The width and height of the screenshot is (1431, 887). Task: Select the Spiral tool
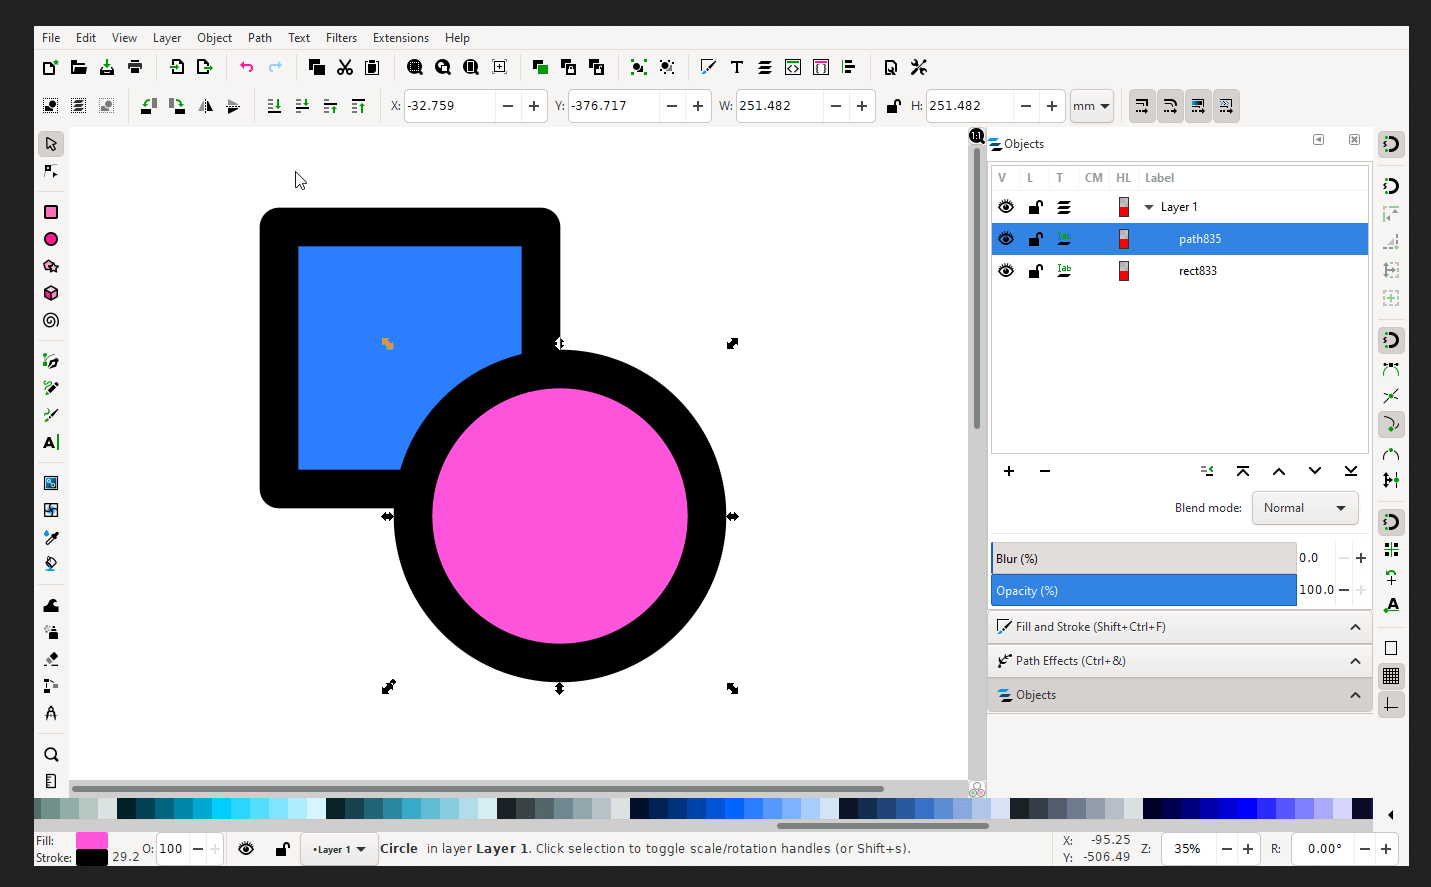(50, 320)
